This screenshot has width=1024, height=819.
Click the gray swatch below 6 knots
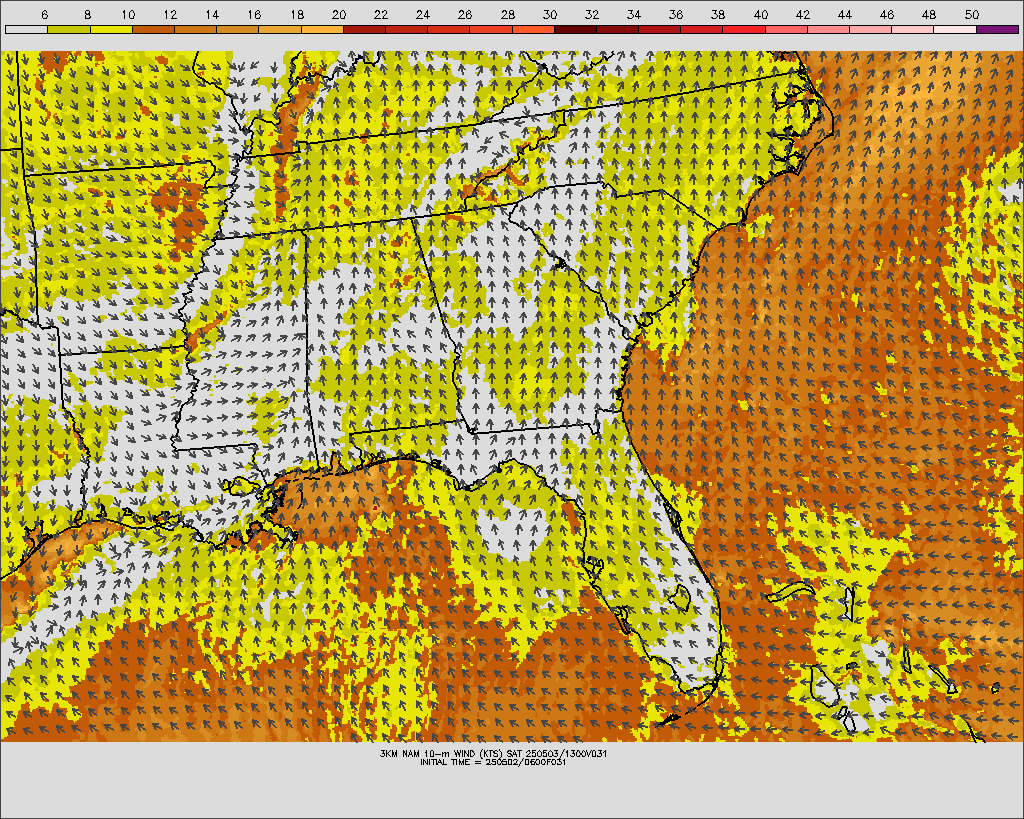pyautogui.click(x=26, y=29)
